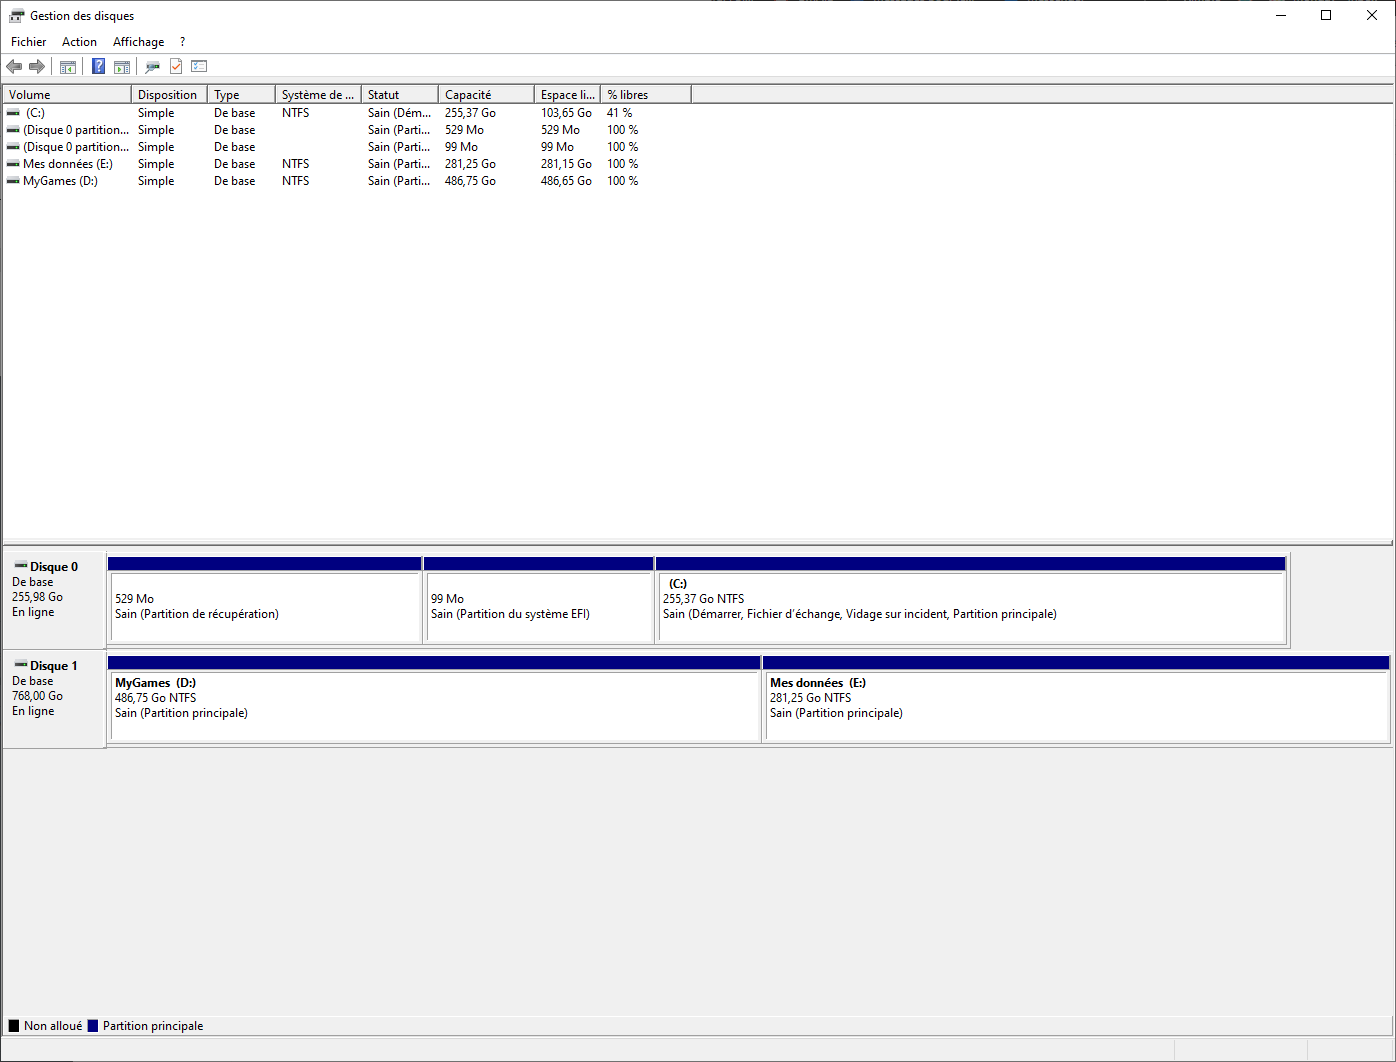This screenshot has height=1062, width=1396.
Task: Click the Gestion des disques title icon
Action: (16, 16)
